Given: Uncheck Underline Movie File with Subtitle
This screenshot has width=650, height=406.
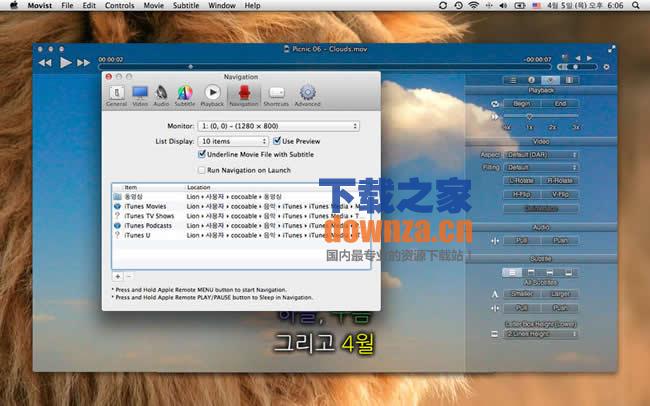Looking at the screenshot, I should [x=202, y=154].
